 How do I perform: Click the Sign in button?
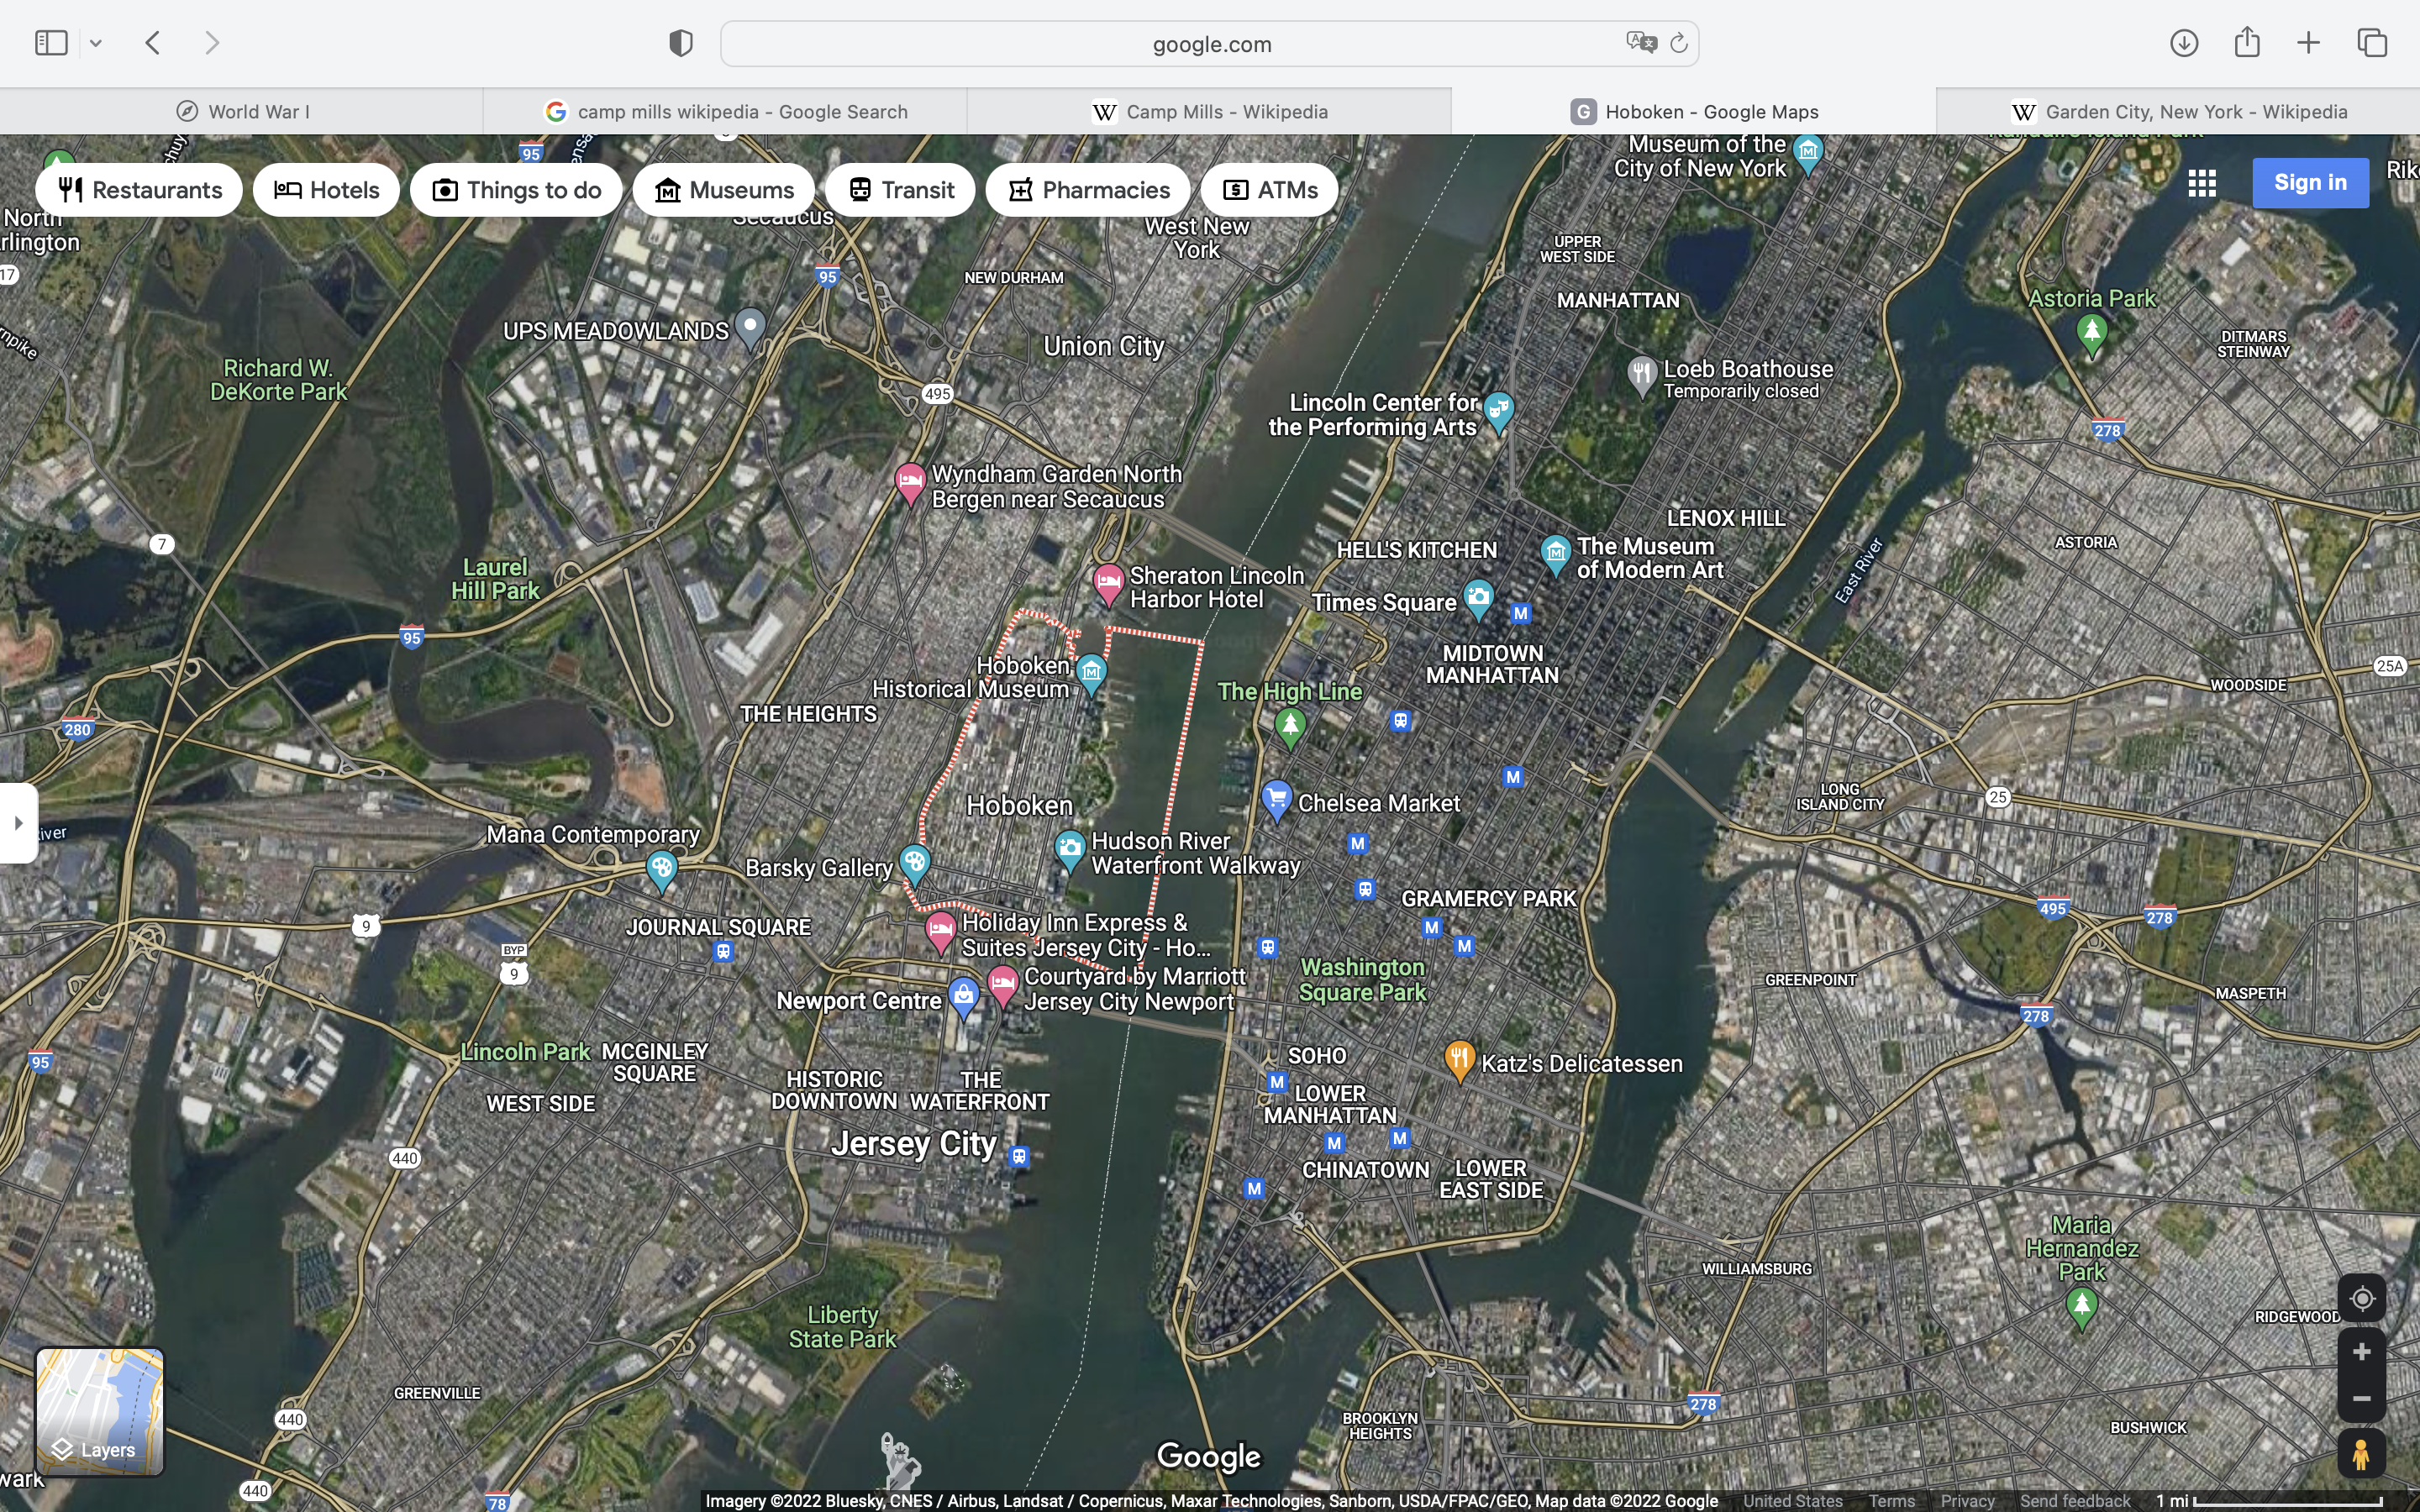point(2309,183)
